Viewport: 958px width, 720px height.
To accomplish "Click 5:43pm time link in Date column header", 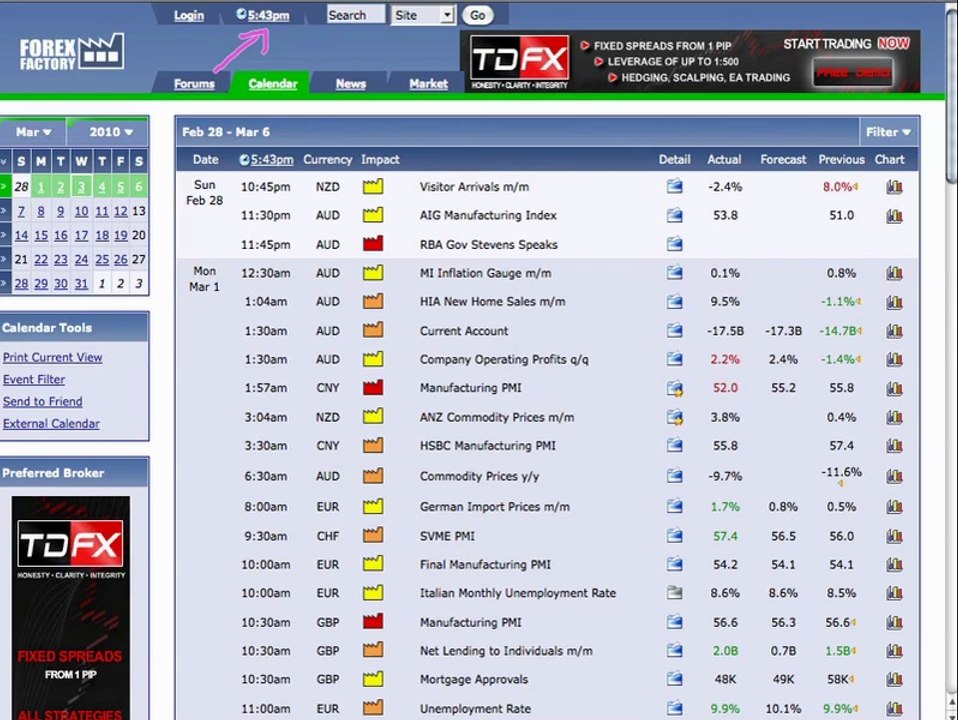I will point(272,160).
